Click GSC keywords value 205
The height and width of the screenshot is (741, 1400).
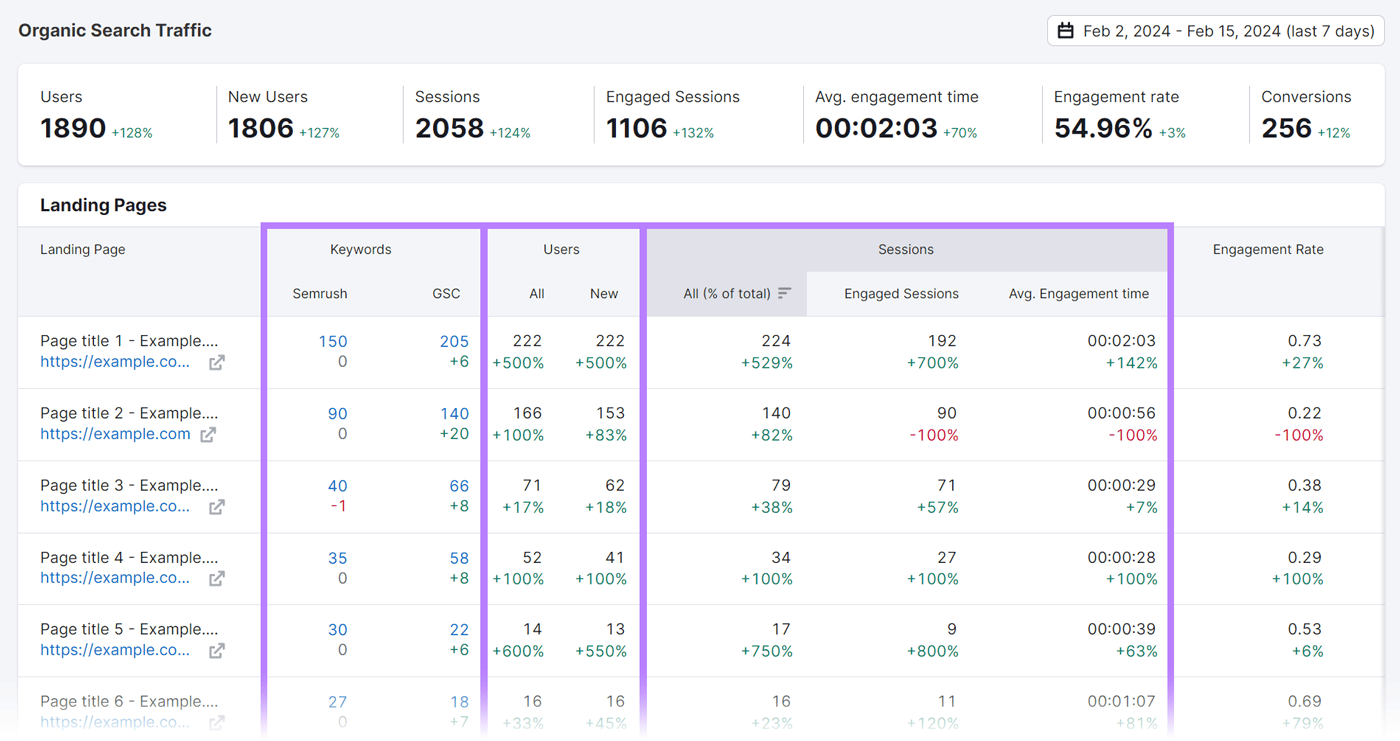click(x=454, y=341)
